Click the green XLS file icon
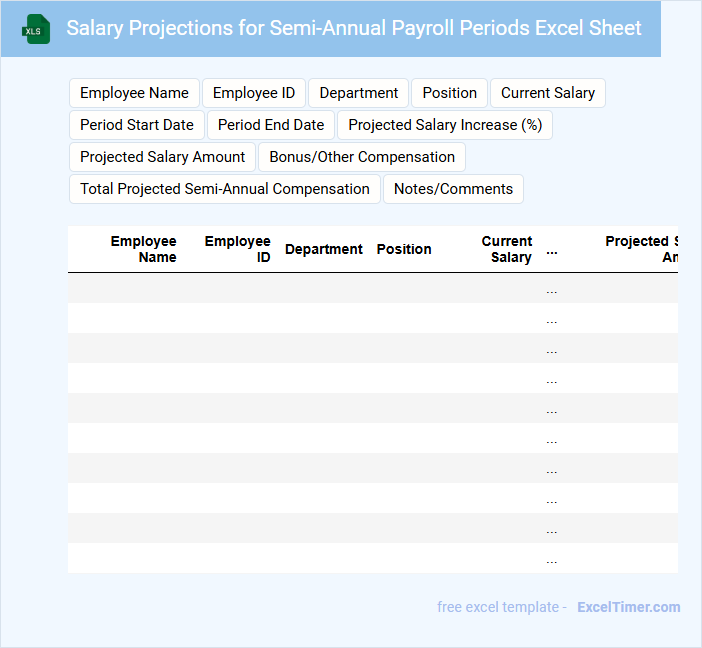 (36, 29)
